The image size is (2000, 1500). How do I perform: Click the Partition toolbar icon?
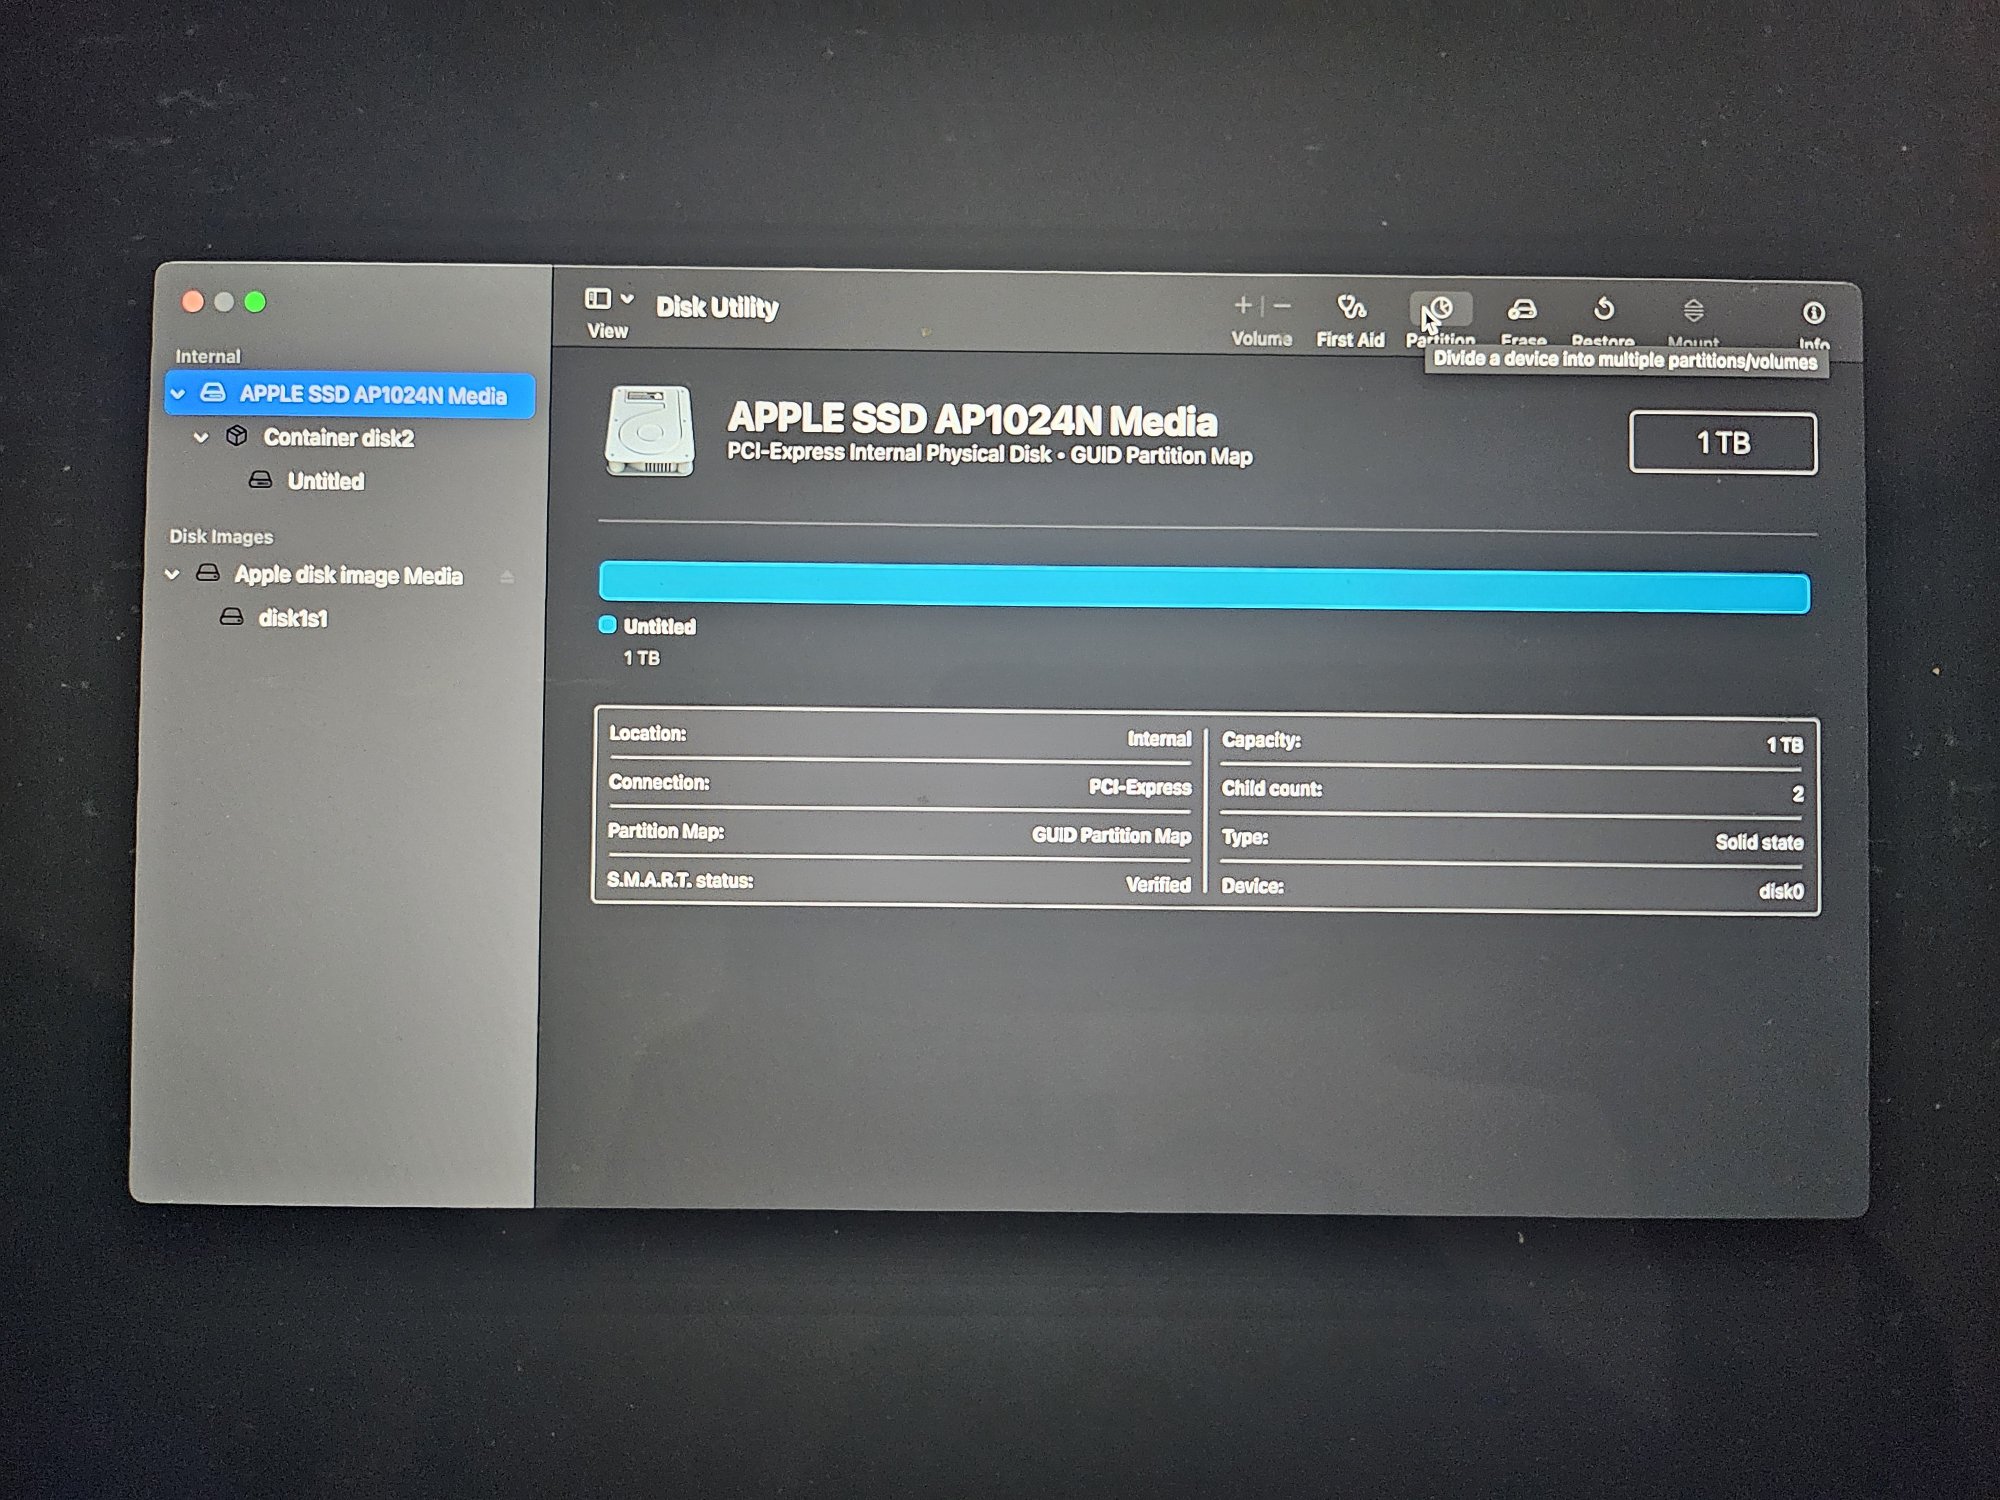(x=1441, y=309)
